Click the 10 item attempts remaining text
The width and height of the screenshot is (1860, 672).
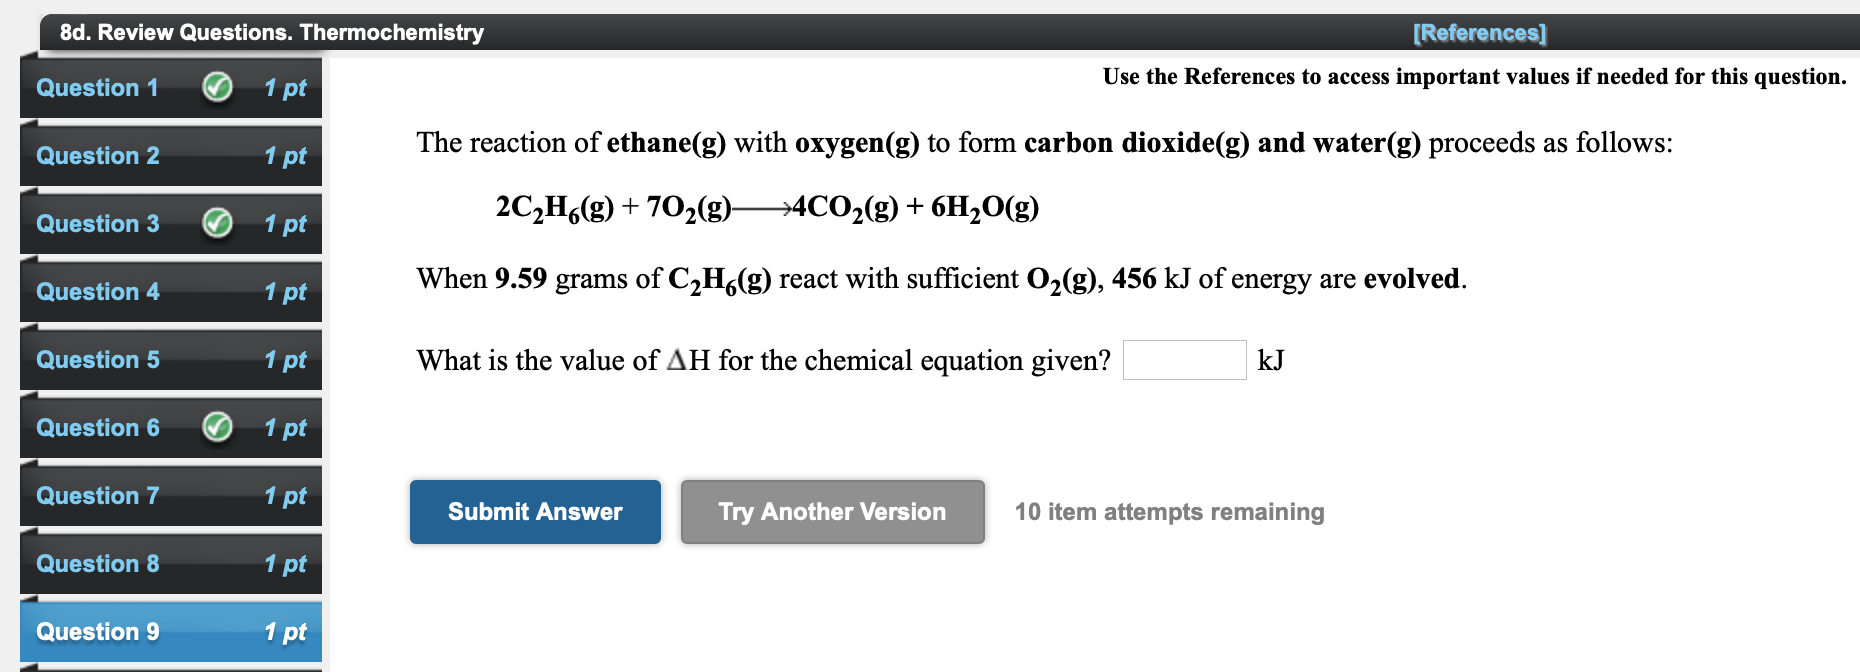[x=1168, y=511]
